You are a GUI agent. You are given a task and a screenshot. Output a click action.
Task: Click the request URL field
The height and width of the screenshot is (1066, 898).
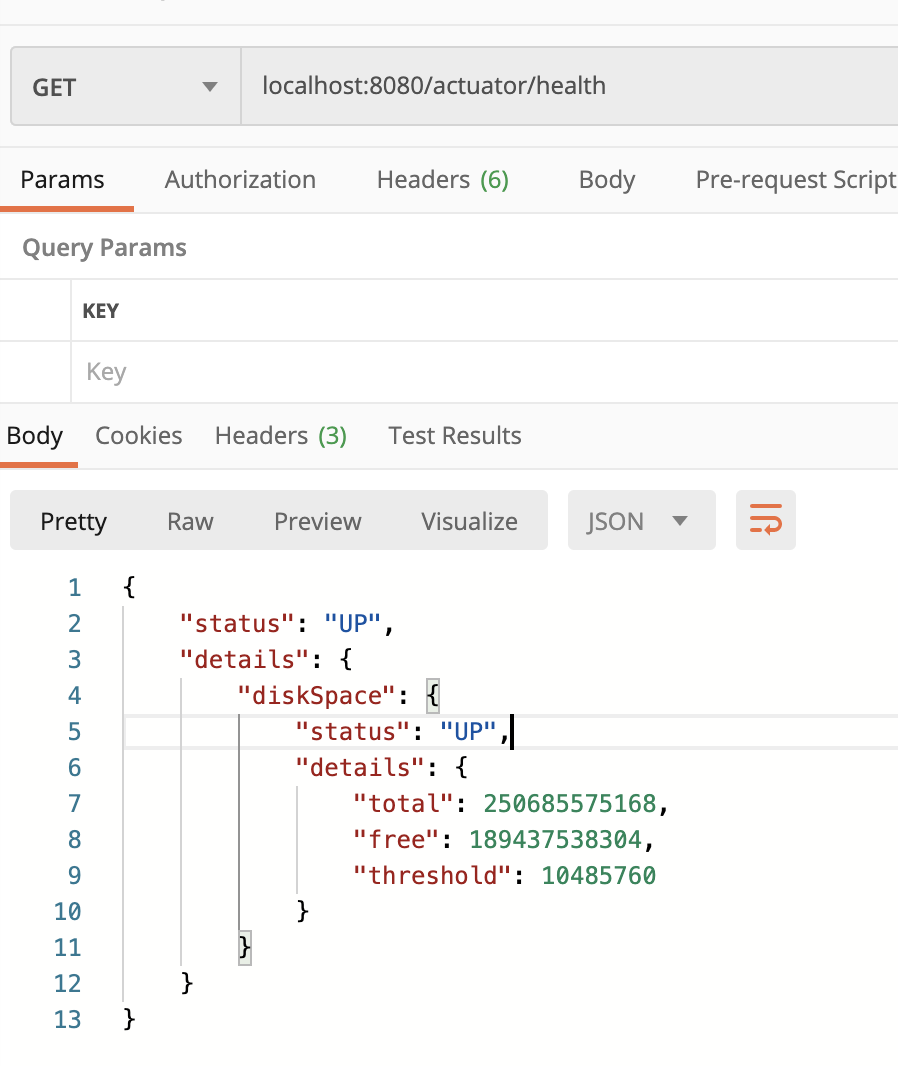click(x=570, y=86)
